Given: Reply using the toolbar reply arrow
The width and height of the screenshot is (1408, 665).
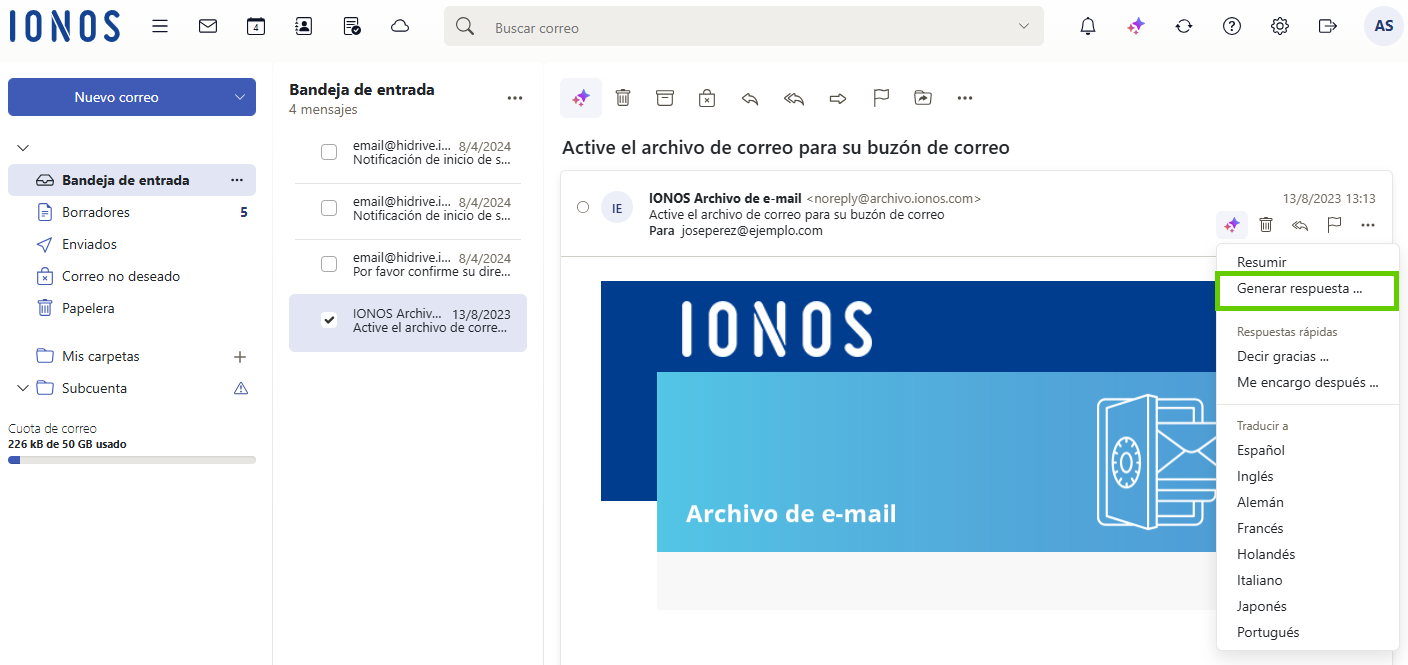Looking at the screenshot, I should click(x=750, y=98).
